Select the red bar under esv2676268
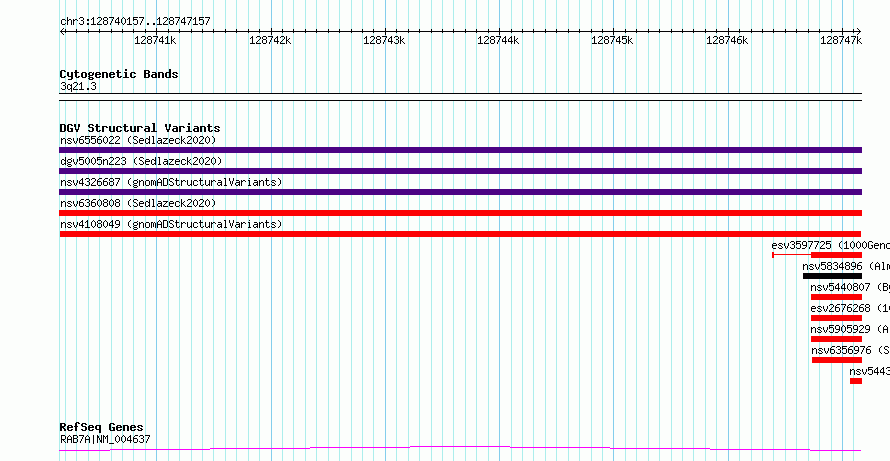 pyautogui.click(x=836, y=318)
